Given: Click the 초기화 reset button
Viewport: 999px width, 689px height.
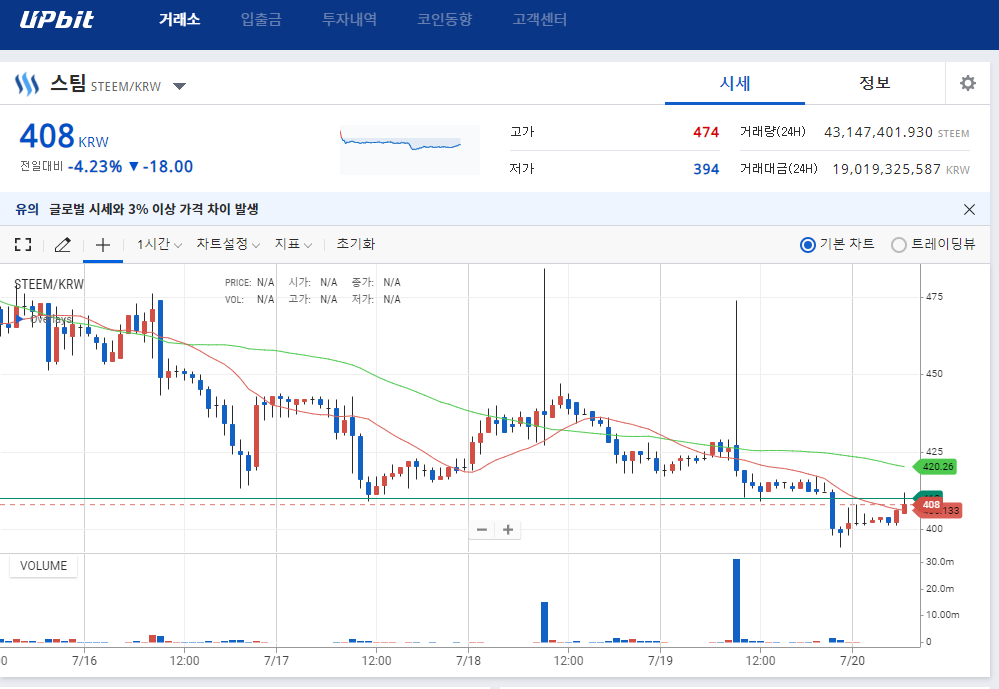Looking at the screenshot, I should pos(355,244).
